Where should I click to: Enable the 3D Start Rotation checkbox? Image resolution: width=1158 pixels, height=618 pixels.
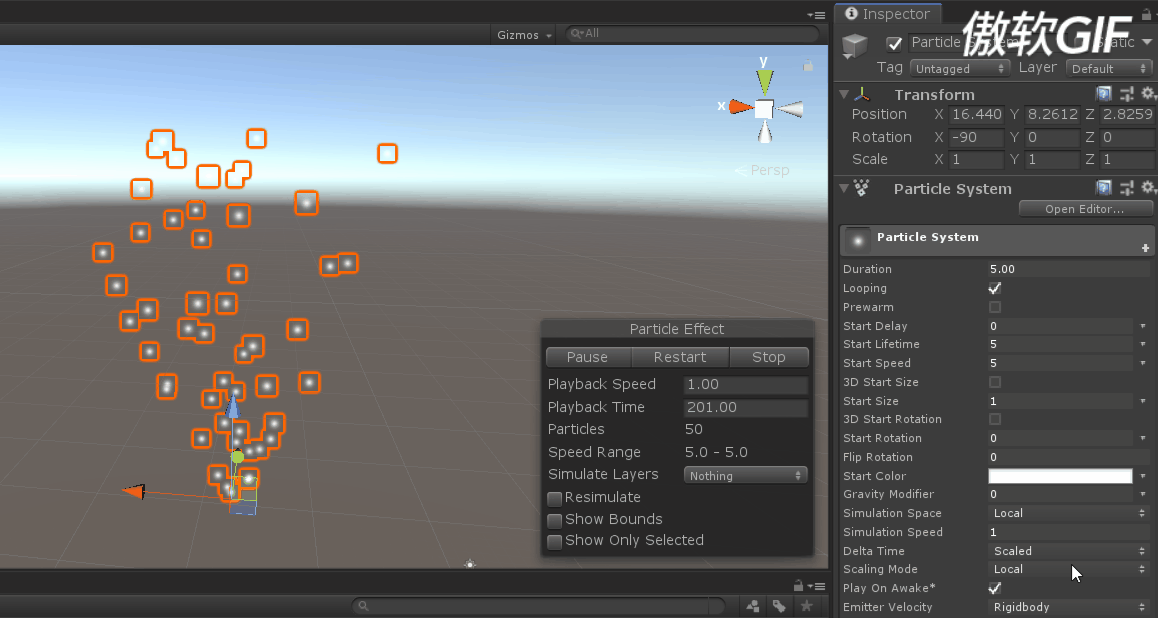pyautogui.click(x=995, y=419)
